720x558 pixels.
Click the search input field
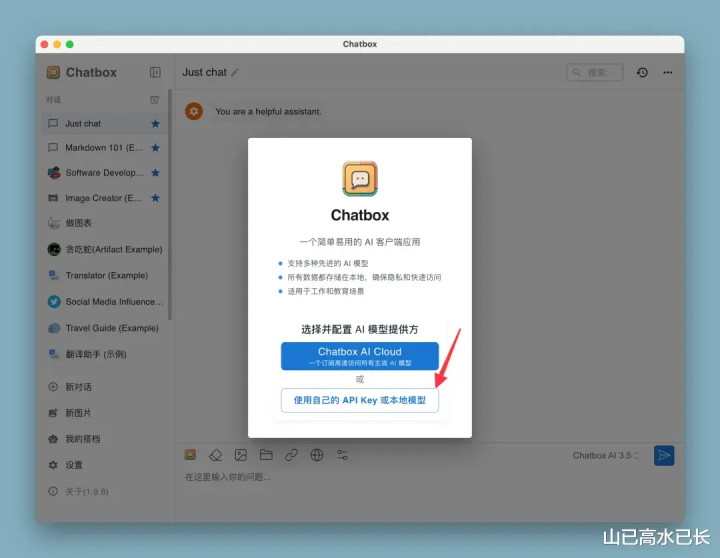pos(595,73)
